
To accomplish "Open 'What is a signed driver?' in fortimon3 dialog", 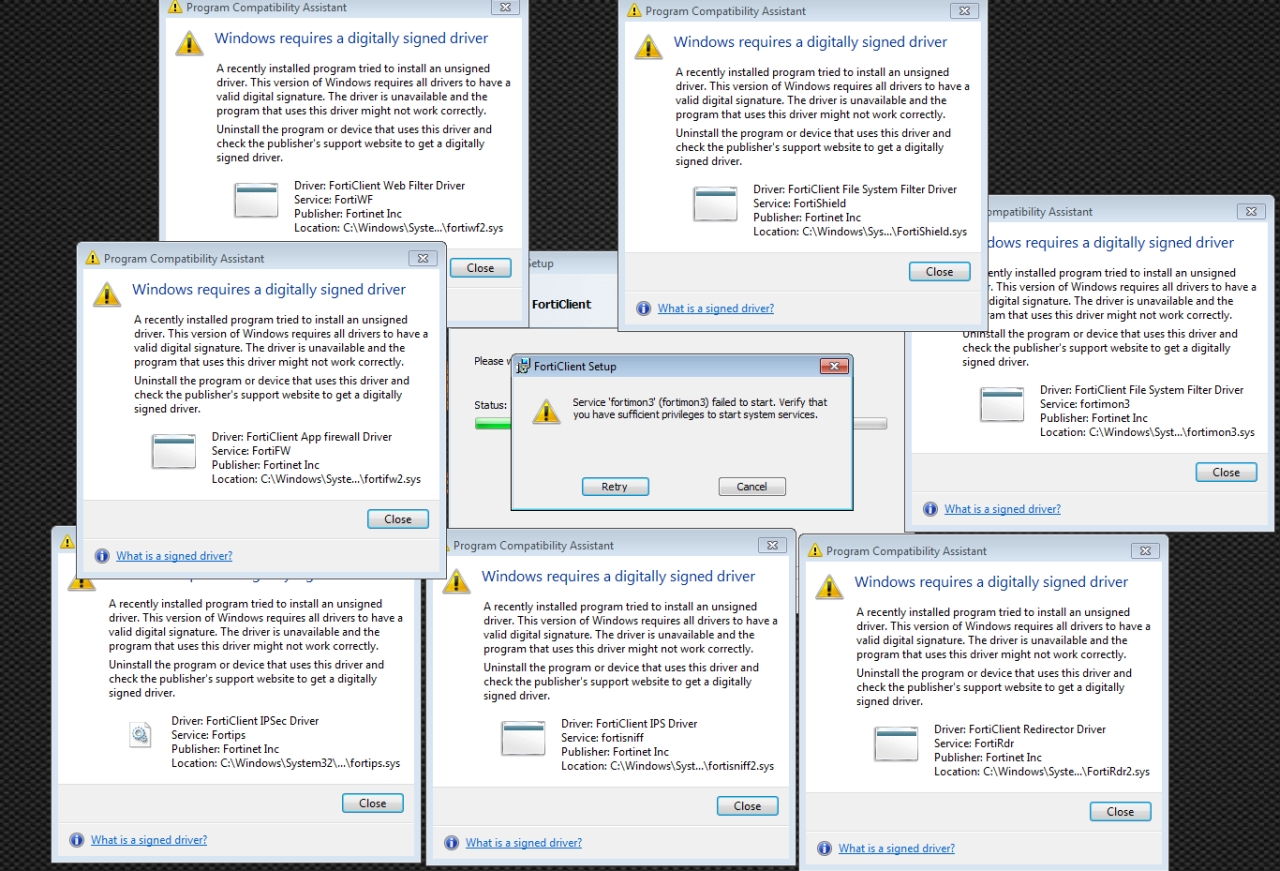I will point(1003,510).
